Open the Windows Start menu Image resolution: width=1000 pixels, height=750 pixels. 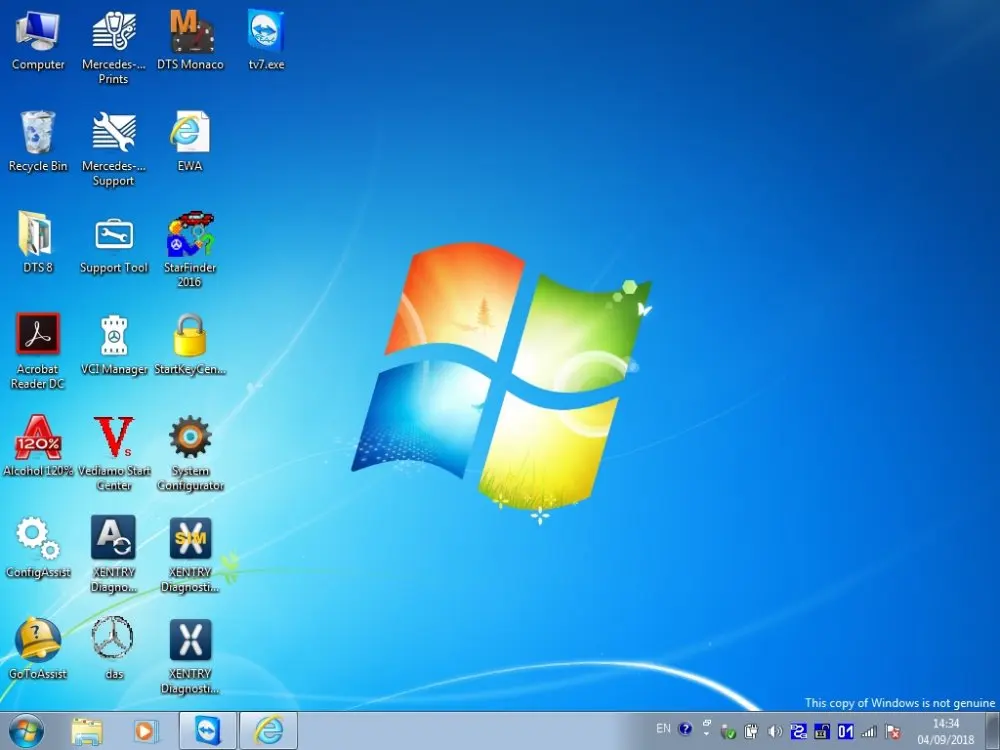point(27,731)
